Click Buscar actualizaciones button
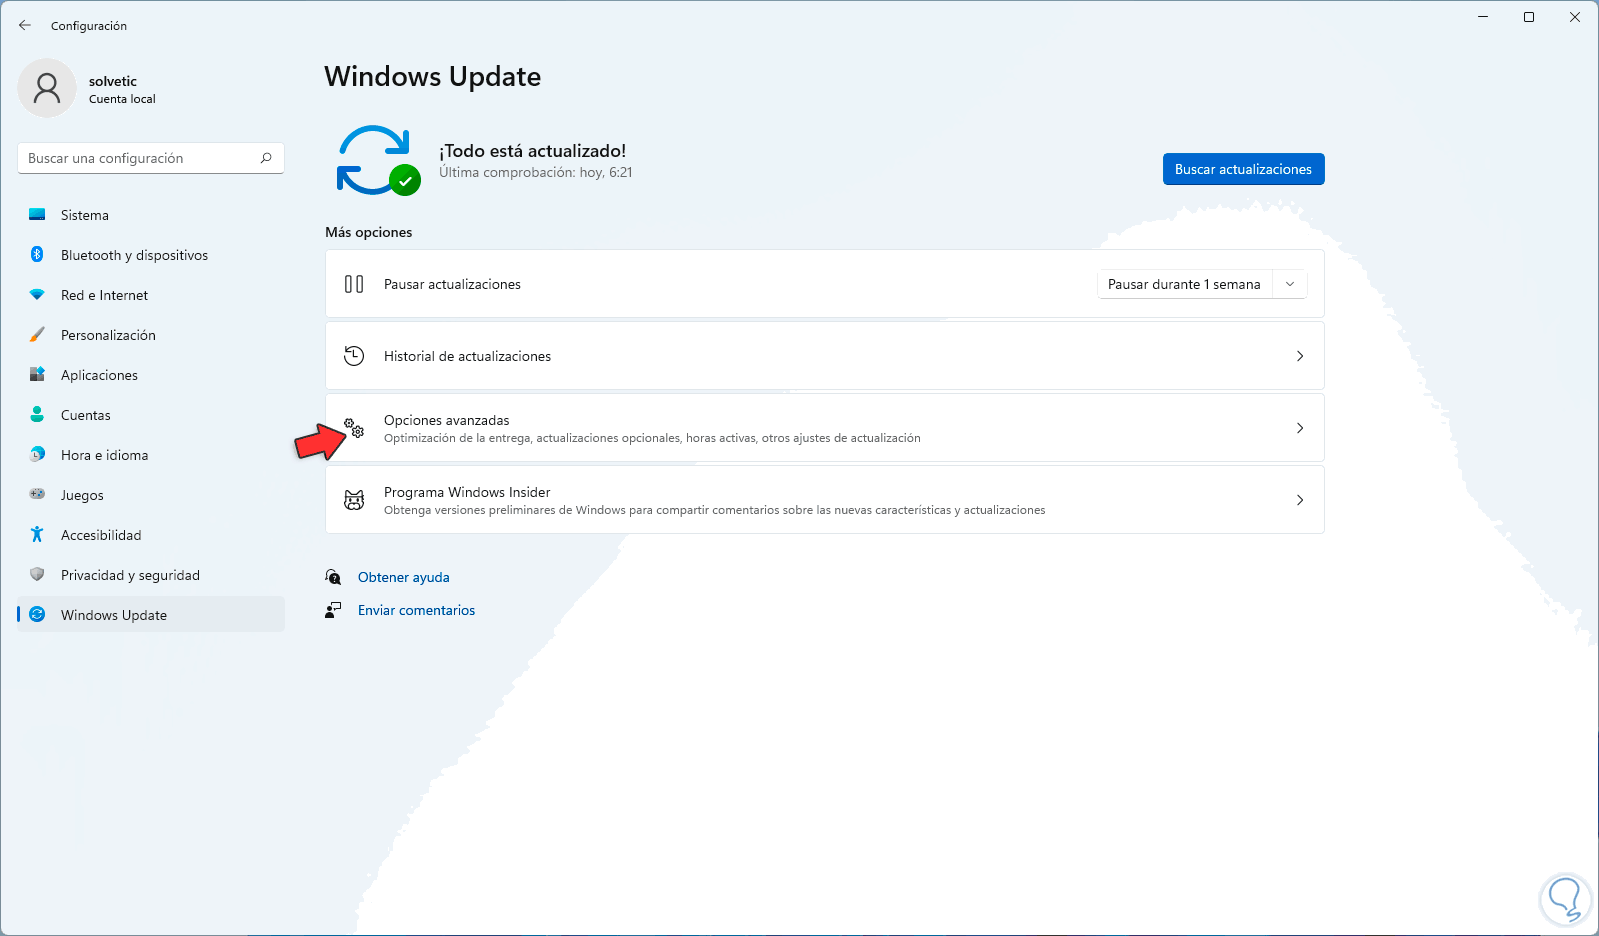 point(1243,169)
